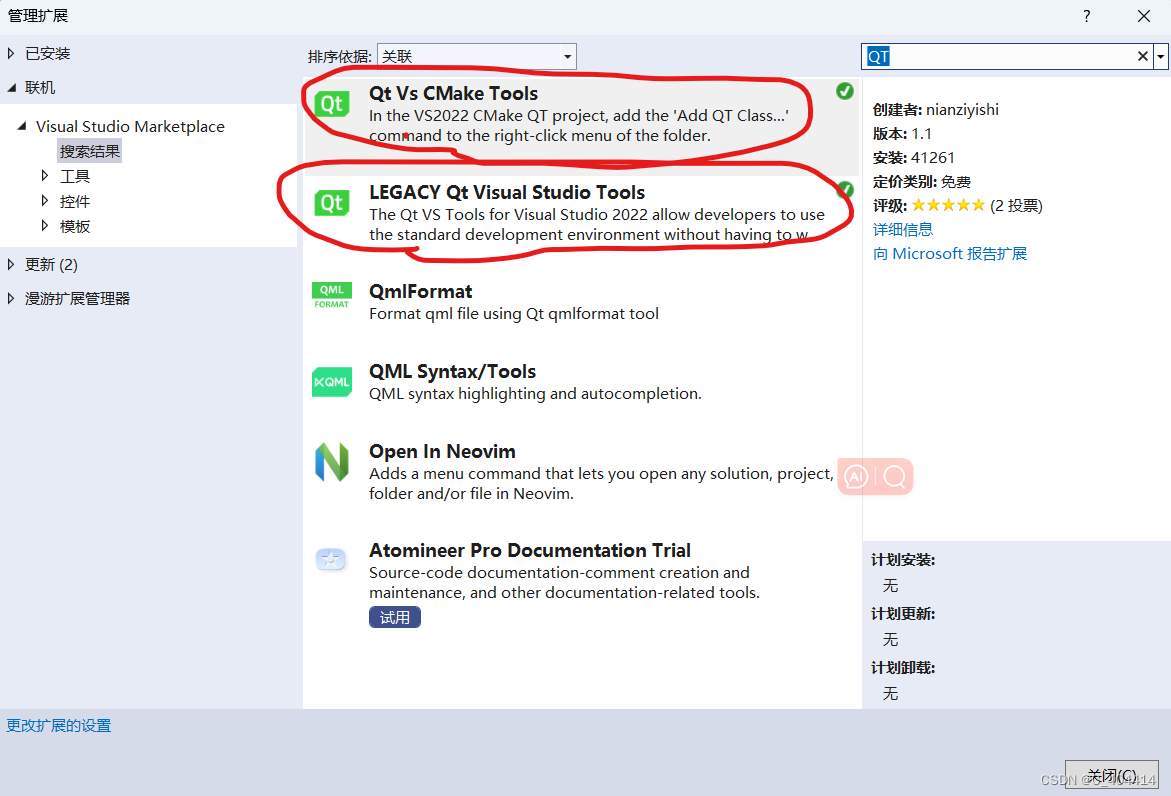Click the Atomineer Pro Documentation icon
Screen dimensions: 1171x796
[331, 559]
